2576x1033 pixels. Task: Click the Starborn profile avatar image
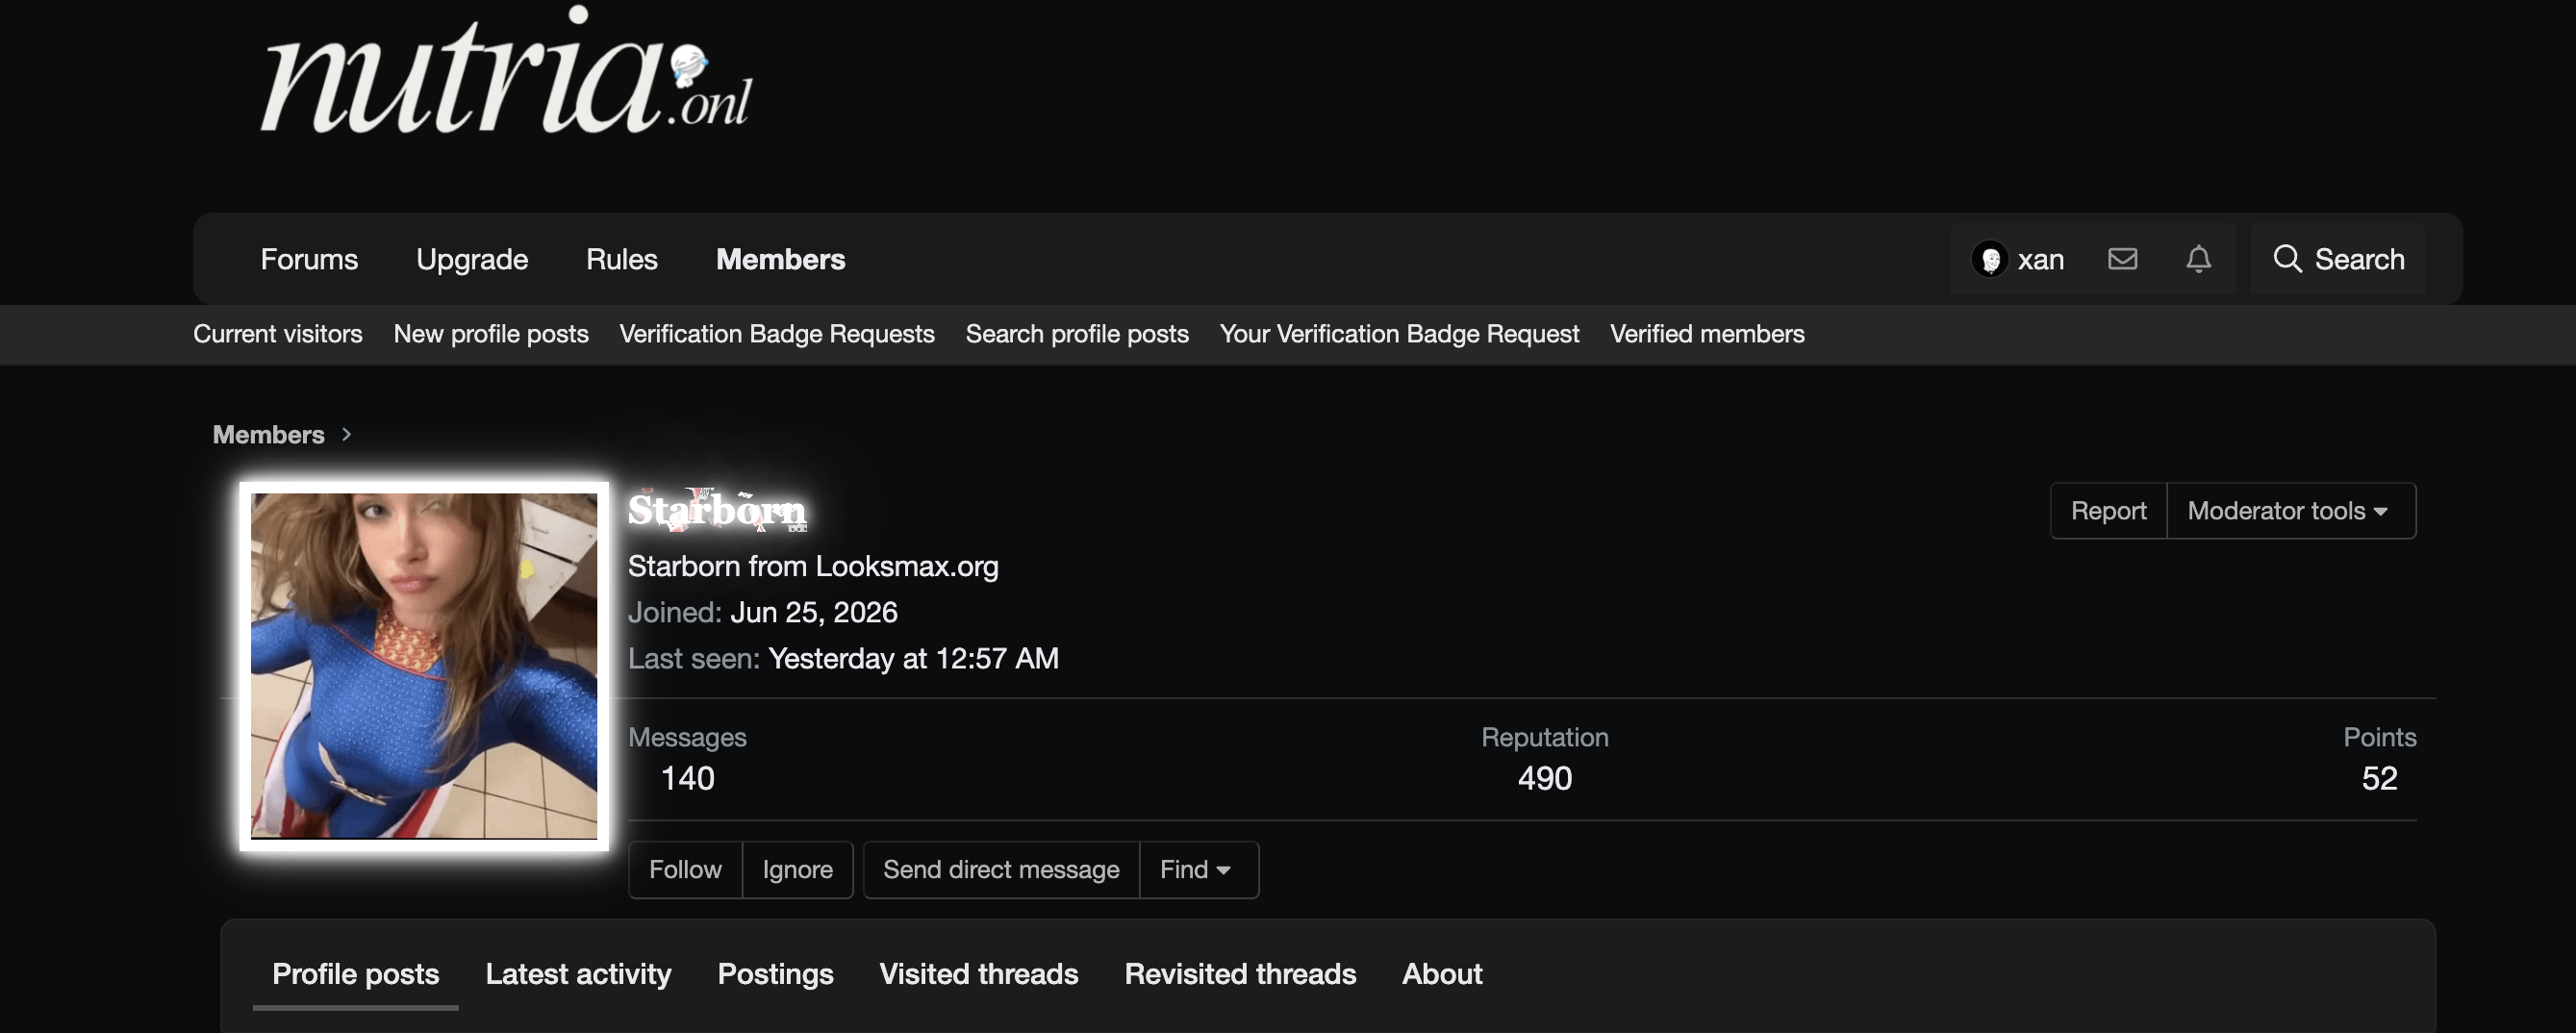click(424, 666)
